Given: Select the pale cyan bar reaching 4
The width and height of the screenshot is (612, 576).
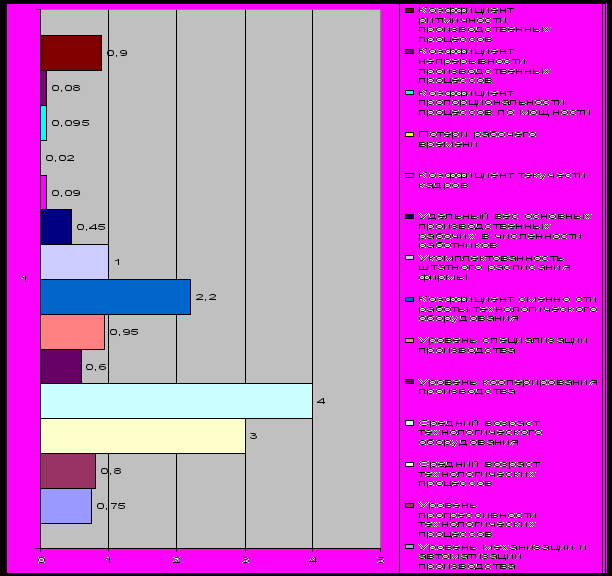Looking at the screenshot, I should [x=176, y=401].
